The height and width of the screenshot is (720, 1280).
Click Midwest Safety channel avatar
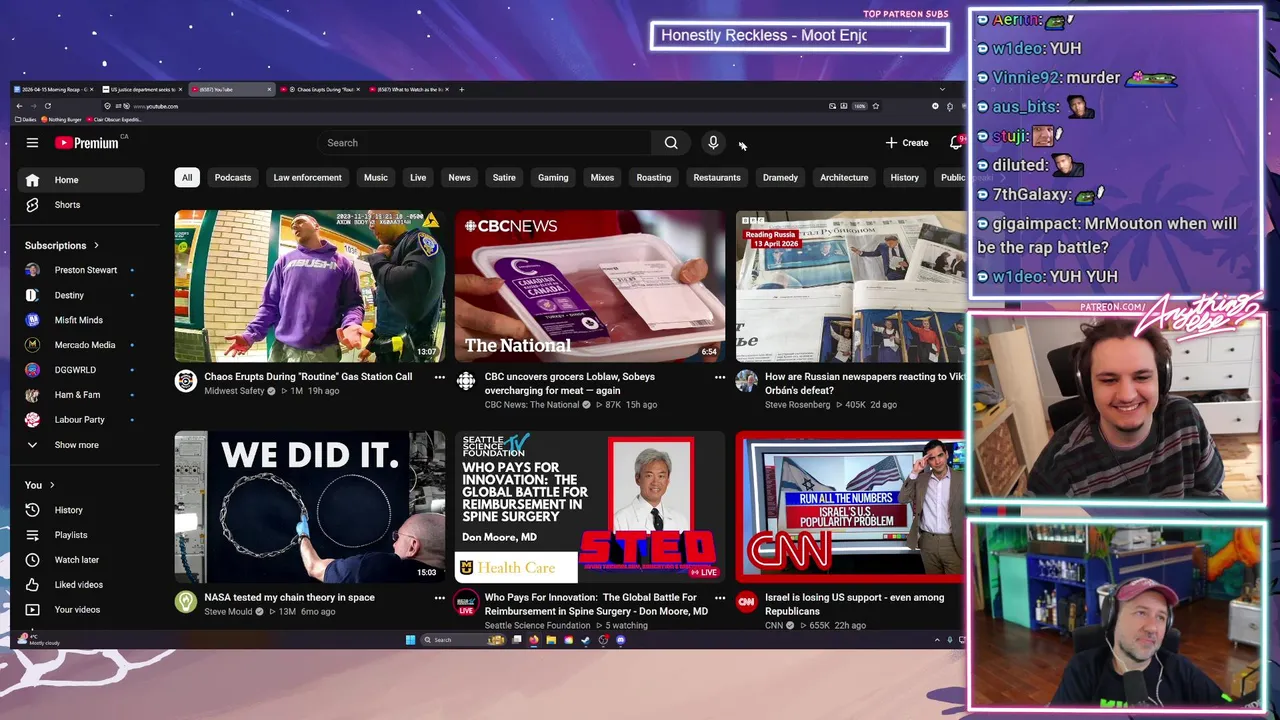click(186, 381)
